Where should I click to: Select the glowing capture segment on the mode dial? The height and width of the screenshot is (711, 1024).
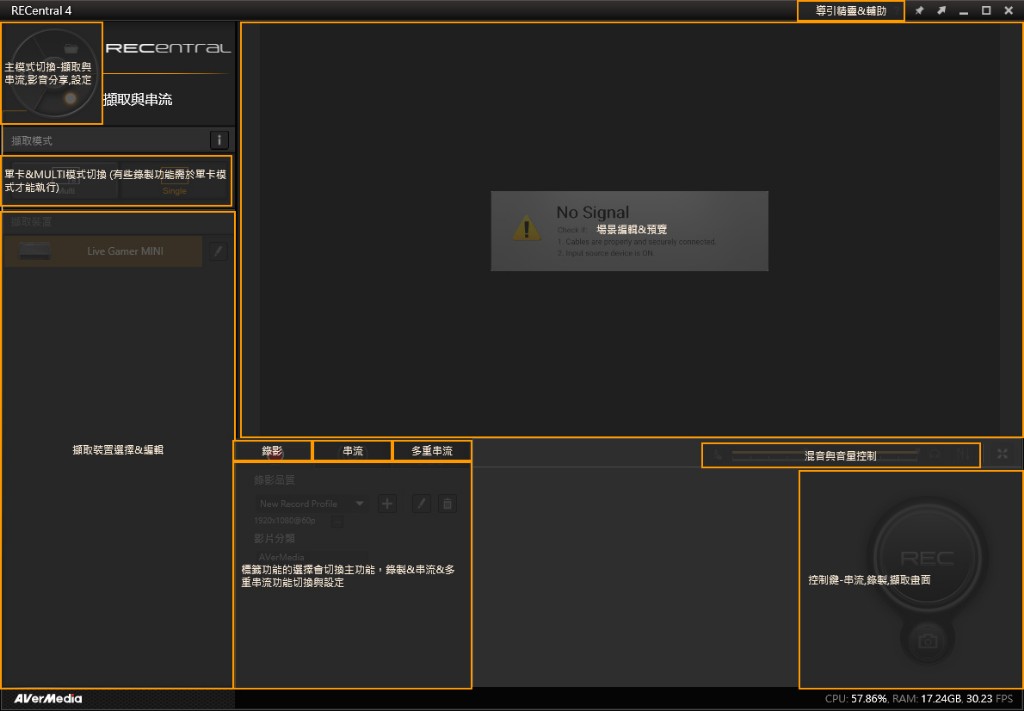coord(70,99)
